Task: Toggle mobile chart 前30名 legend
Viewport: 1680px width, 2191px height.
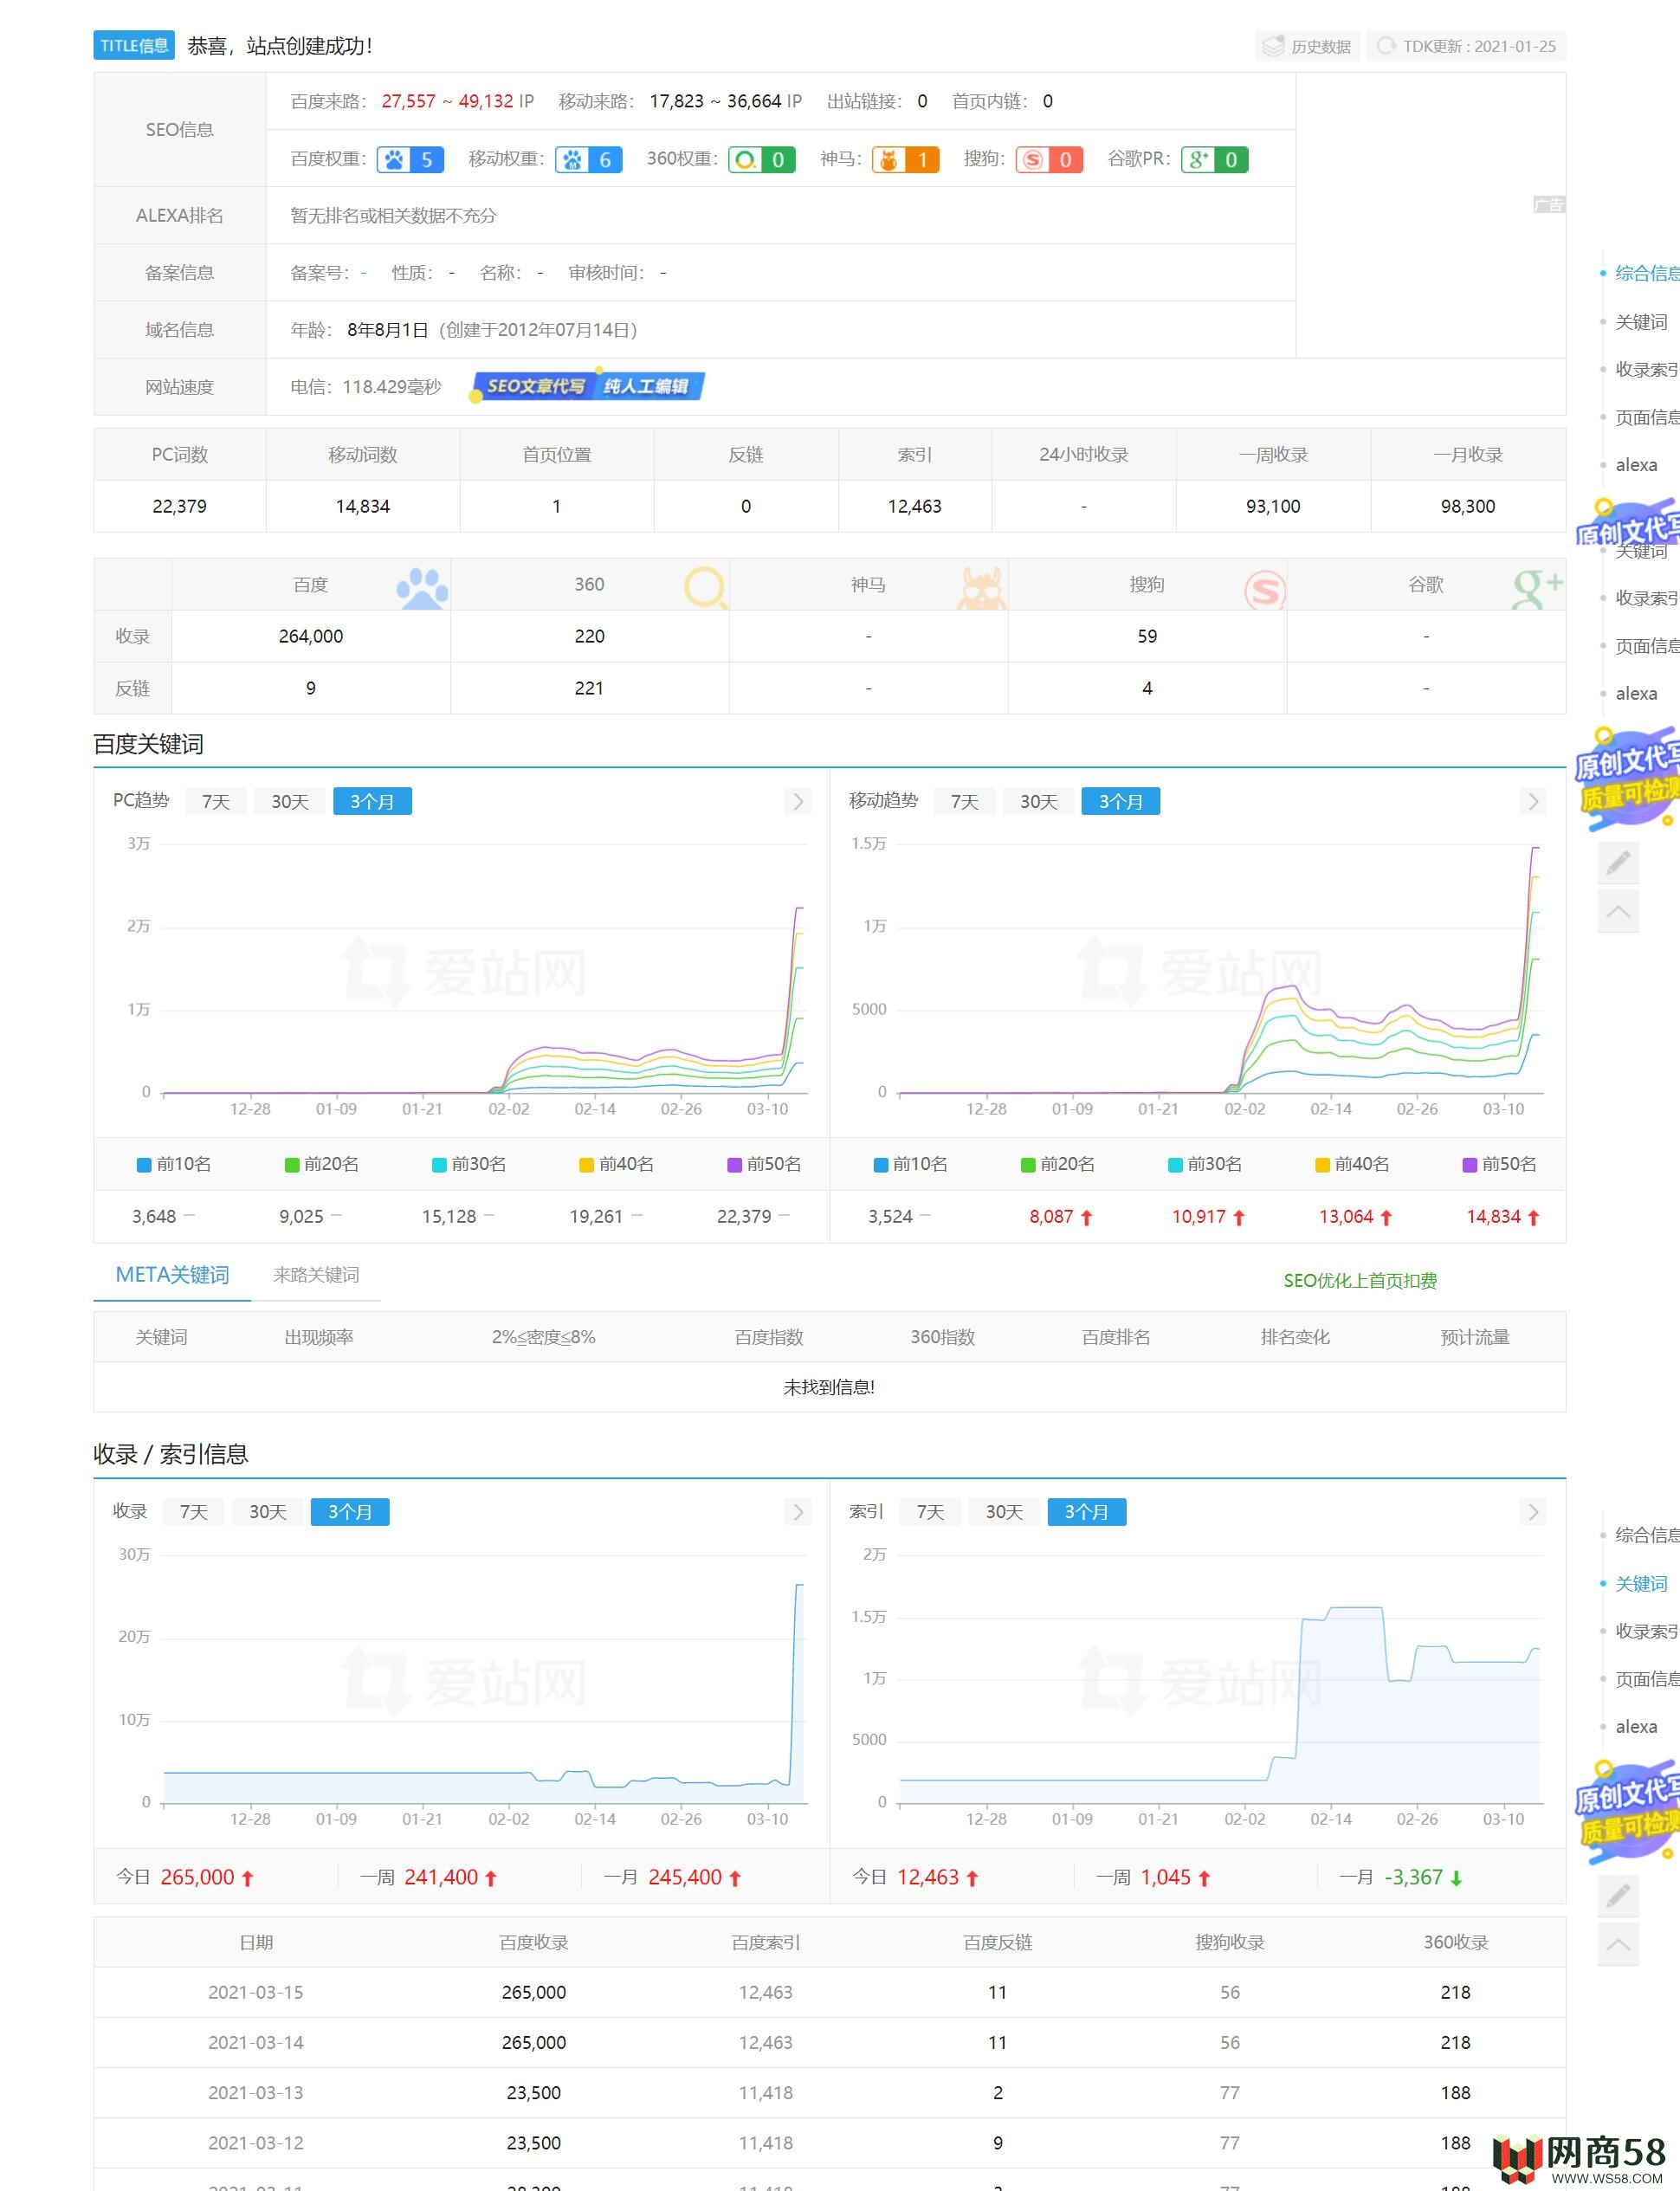Action: coord(1205,1164)
